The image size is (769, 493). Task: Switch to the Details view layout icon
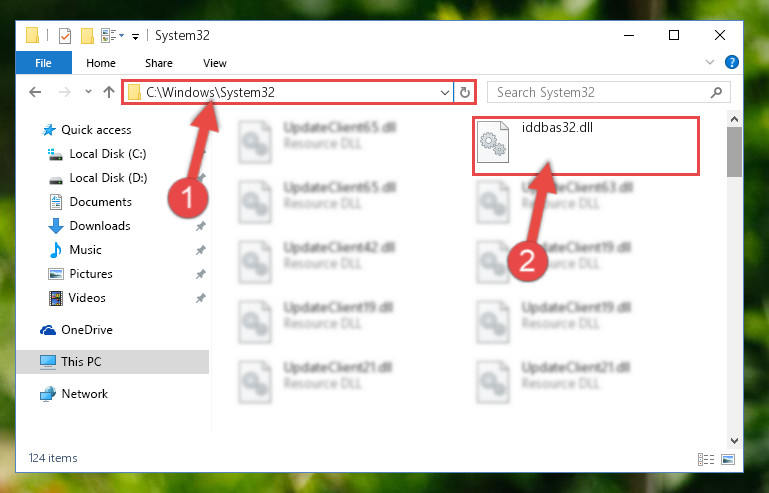point(706,459)
